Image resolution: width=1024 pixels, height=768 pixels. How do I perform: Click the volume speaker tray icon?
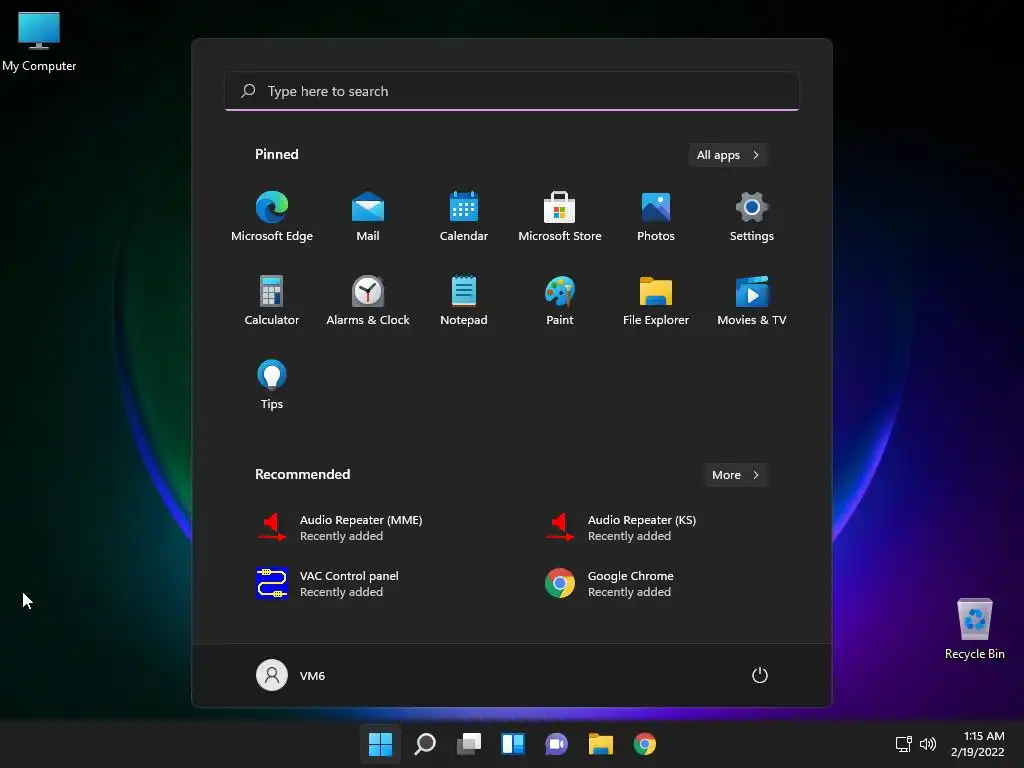coord(927,744)
